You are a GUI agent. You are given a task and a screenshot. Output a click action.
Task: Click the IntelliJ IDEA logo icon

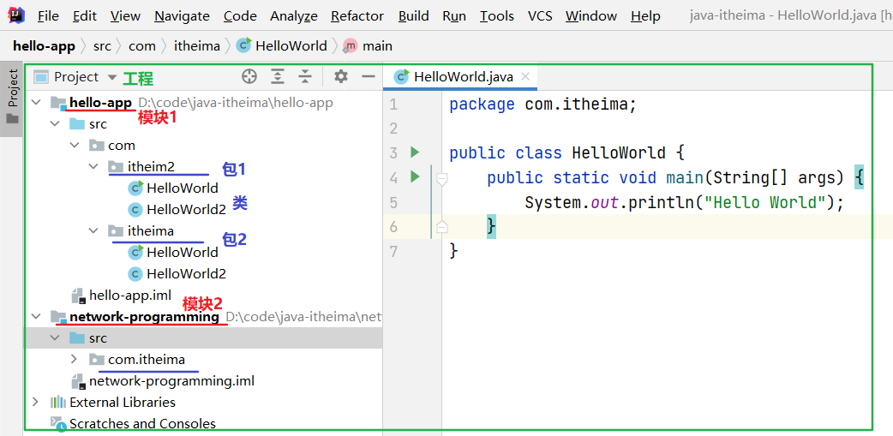click(16, 15)
